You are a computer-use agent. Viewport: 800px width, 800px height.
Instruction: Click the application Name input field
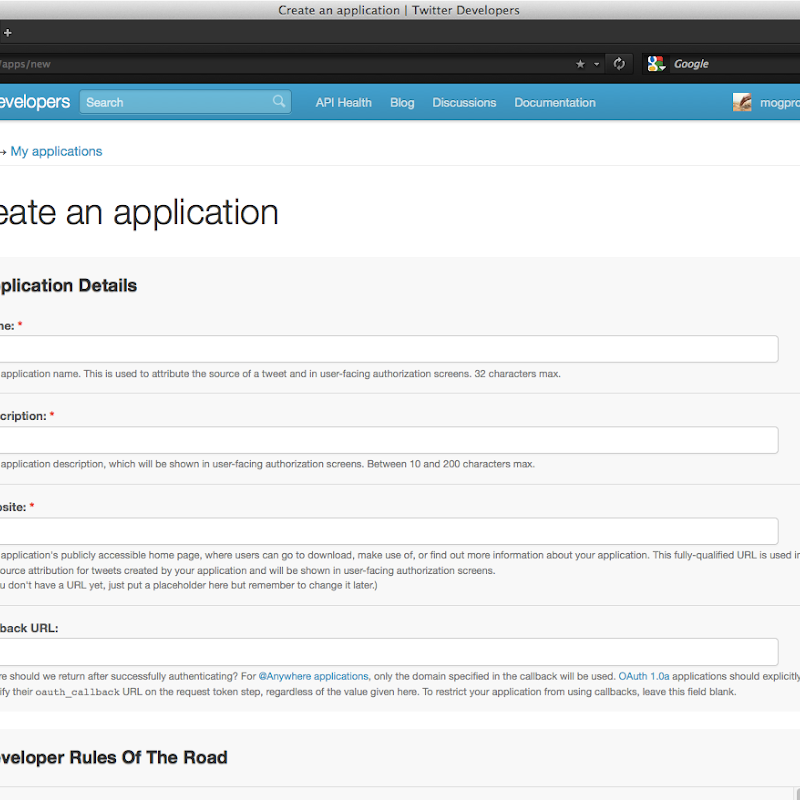point(388,349)
